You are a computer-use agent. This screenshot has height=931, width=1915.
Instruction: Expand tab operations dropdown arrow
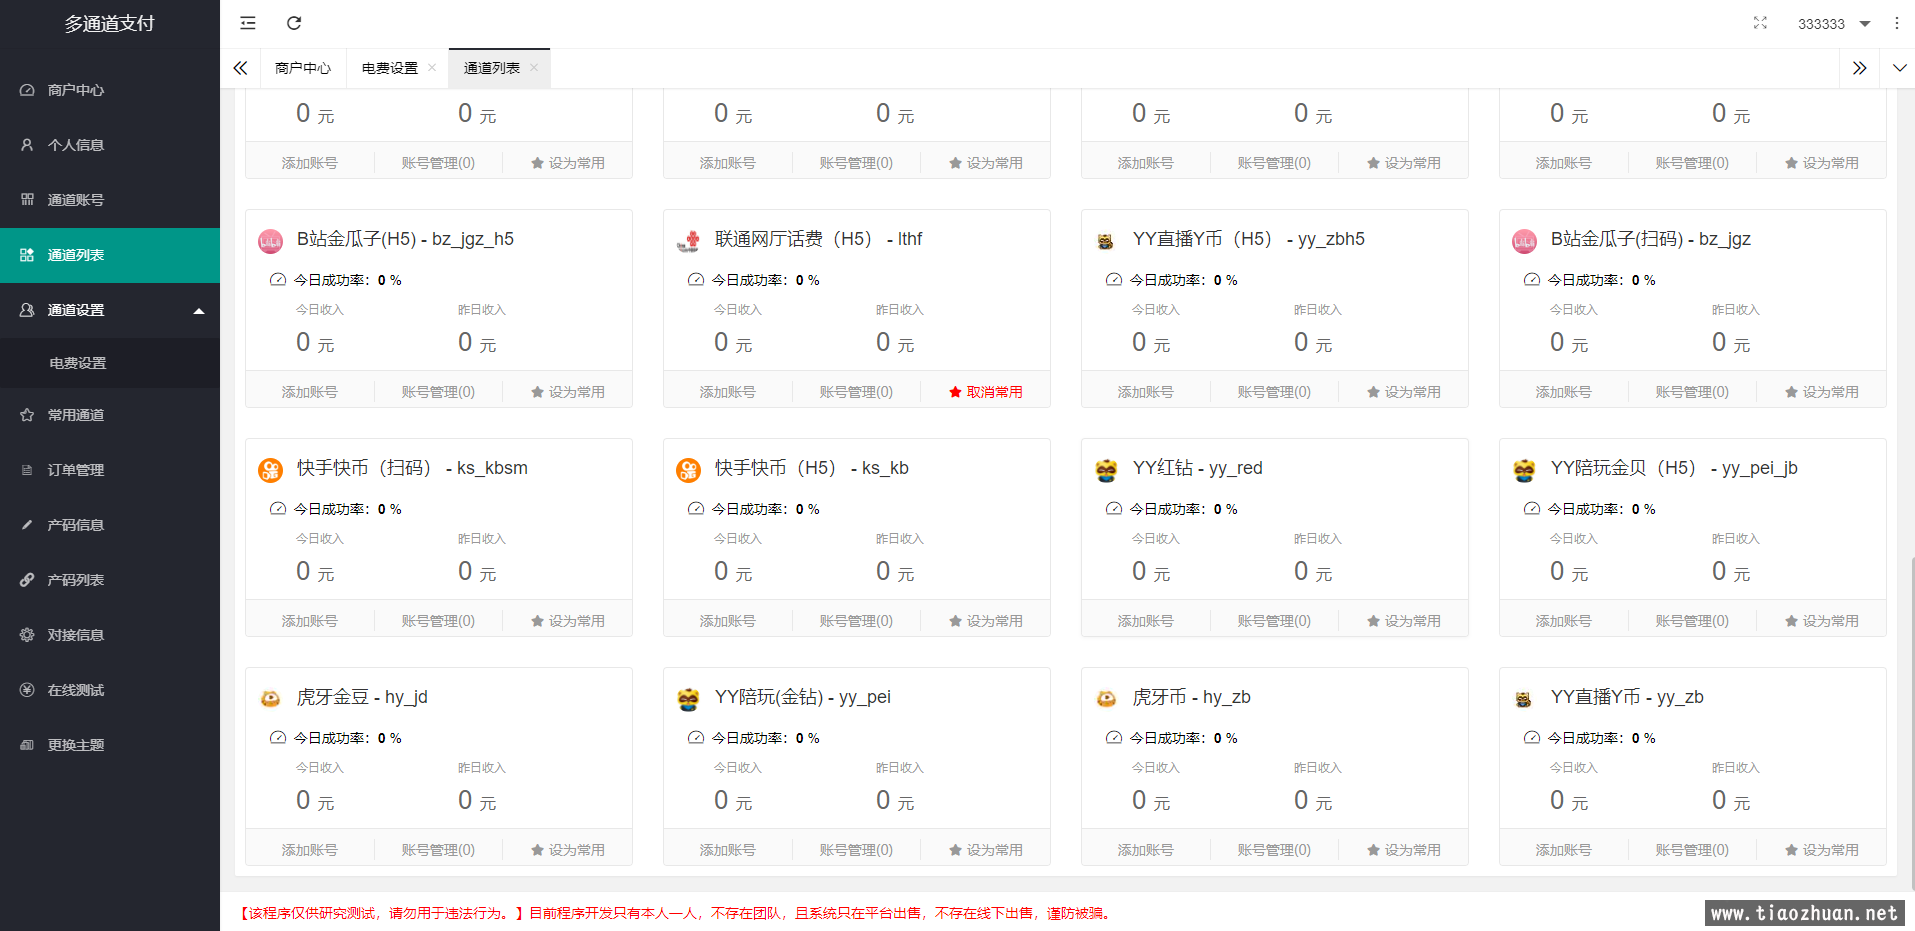(1899, 68)
